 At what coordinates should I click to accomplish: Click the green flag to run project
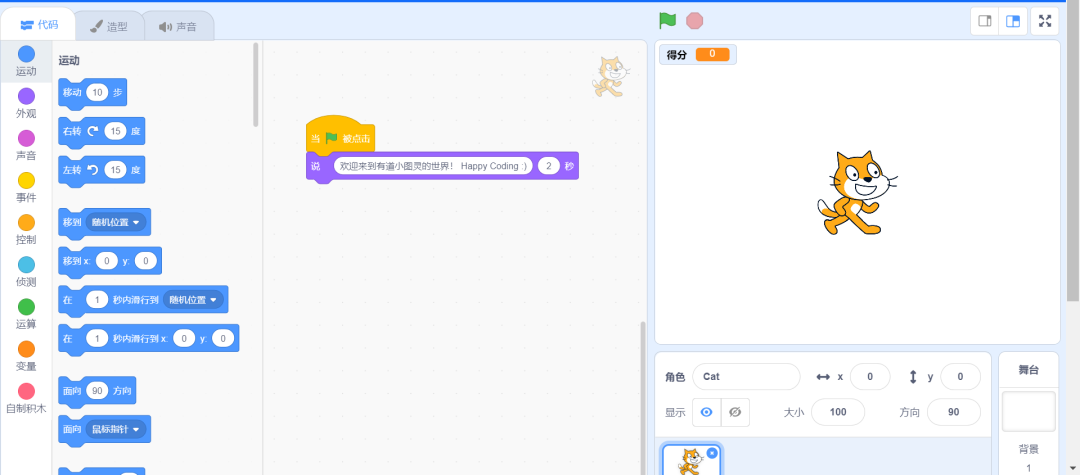point(667,21)
